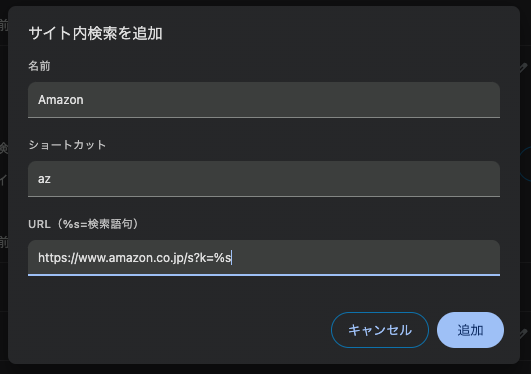Place cursor on the word Amazon
531x374 pixels.
coord(61,100)
